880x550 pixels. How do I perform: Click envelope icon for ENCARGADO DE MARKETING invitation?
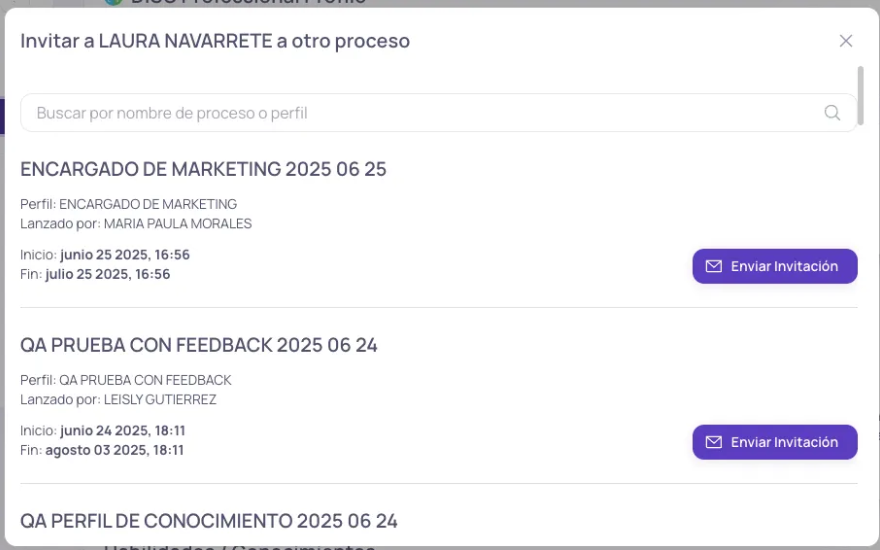[714, 266]
